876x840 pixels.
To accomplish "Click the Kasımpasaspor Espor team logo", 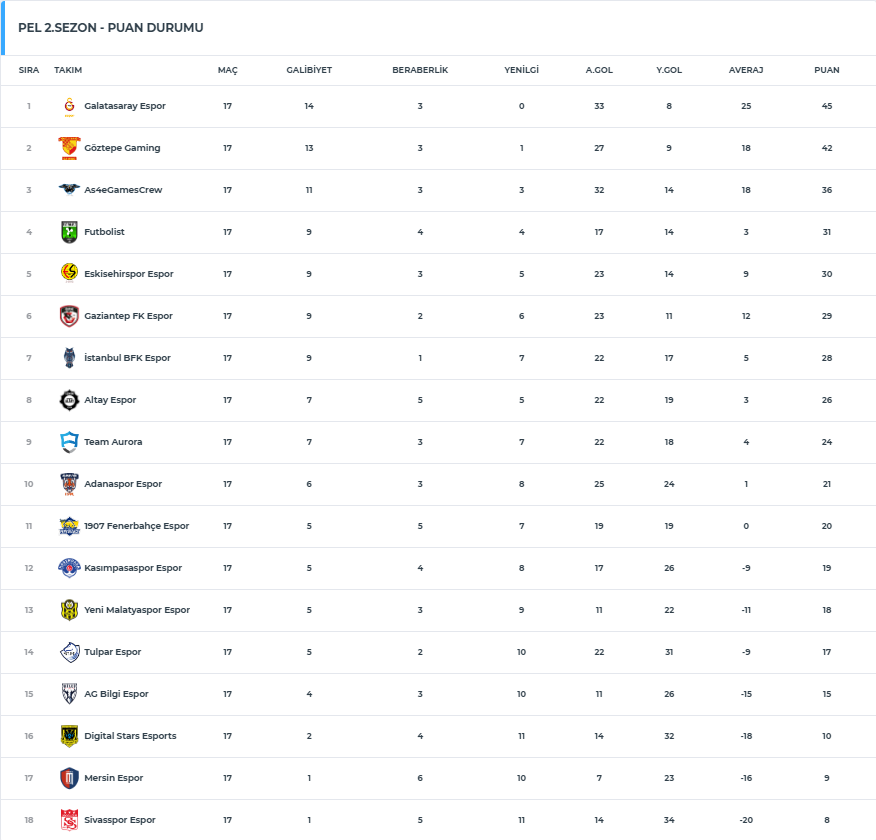I will (69, 568).
